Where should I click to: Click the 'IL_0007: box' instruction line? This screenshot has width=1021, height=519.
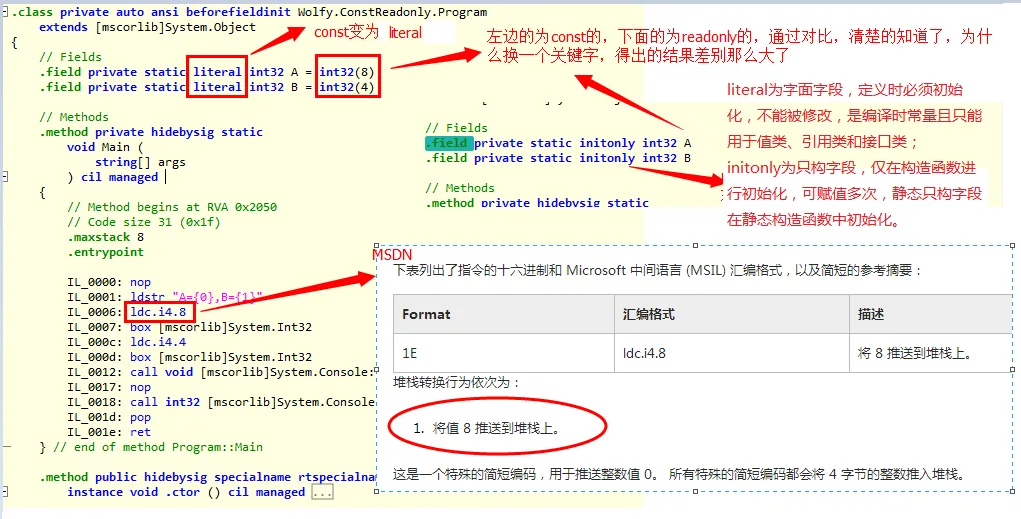(x=189, y=328)
